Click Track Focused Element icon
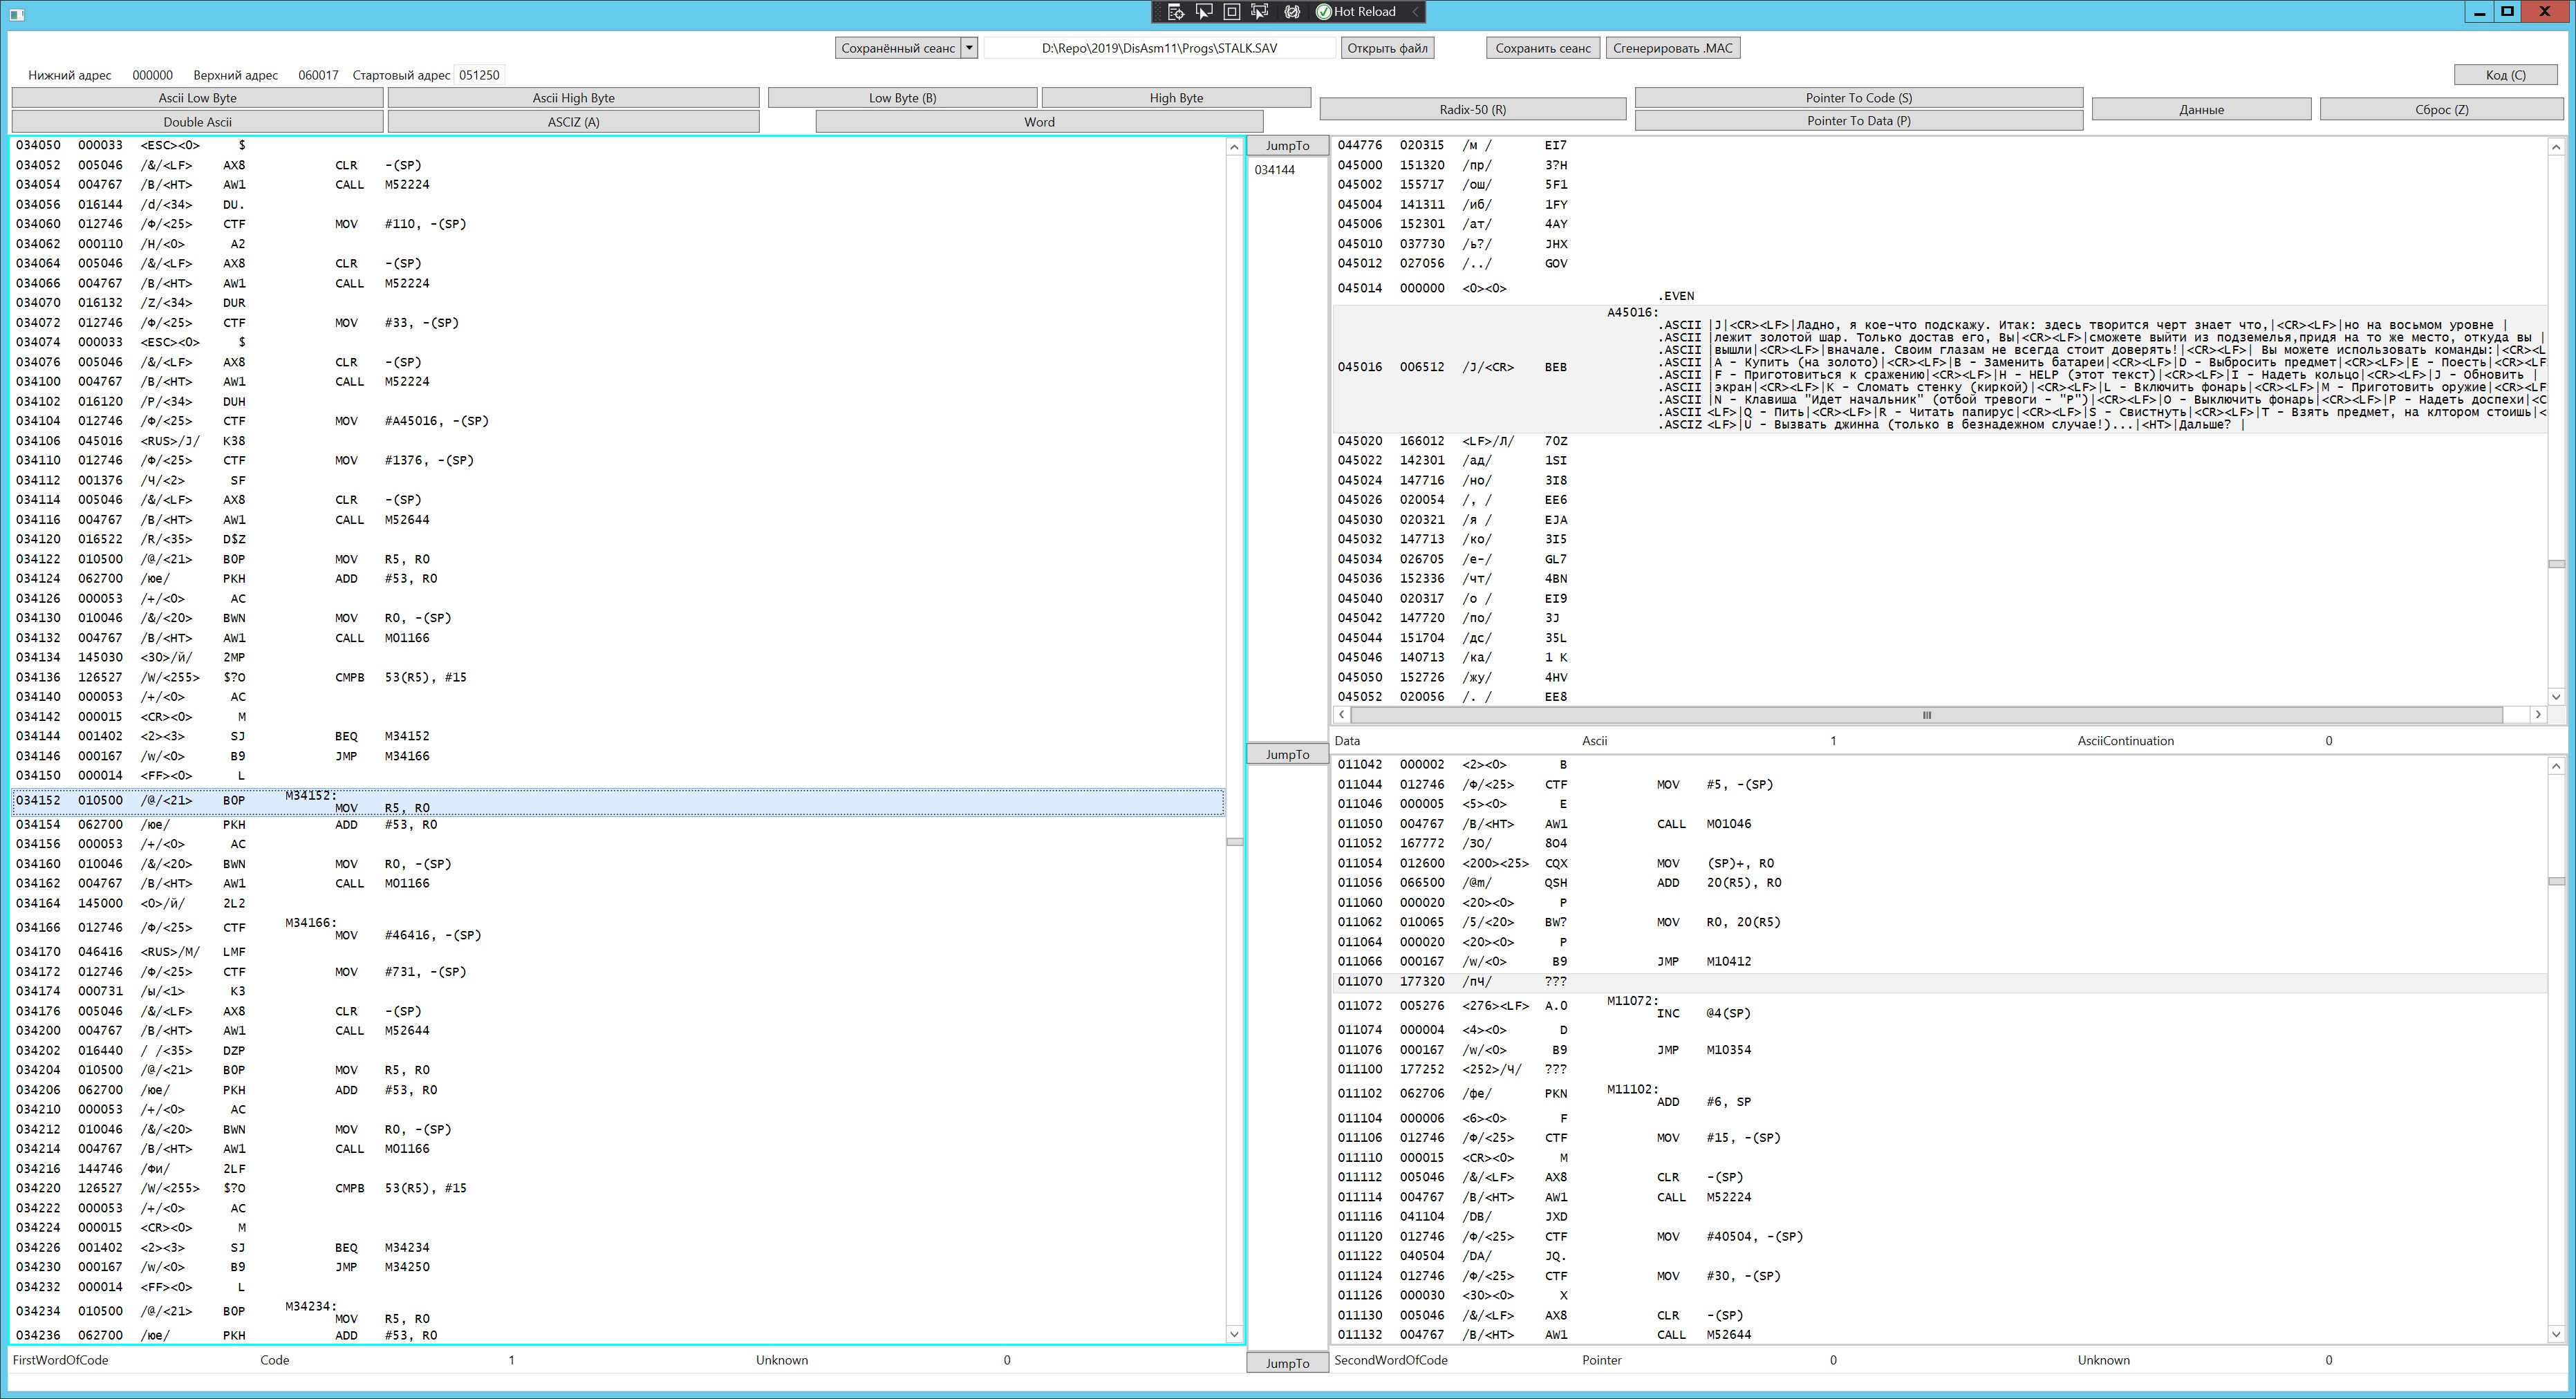Screen dimensions: 2576x1399 (x=1260, y=12)
